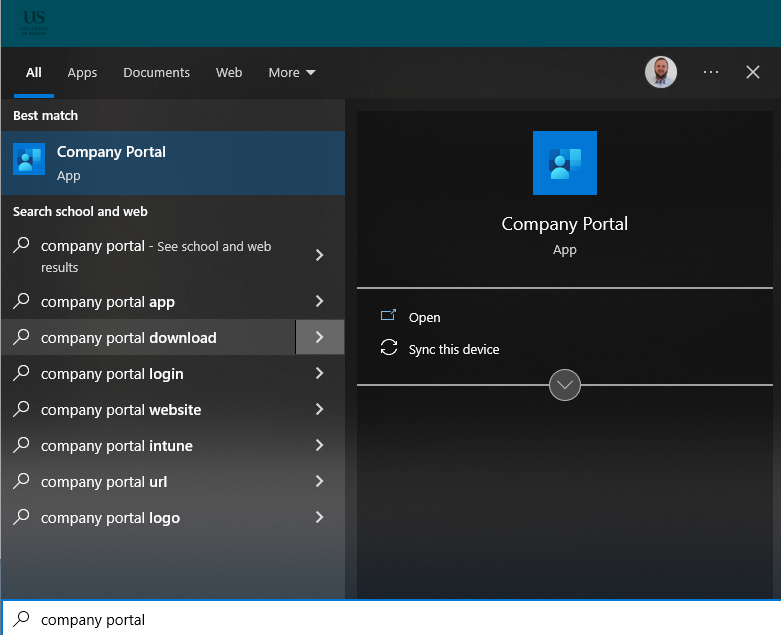This screenshot has height=635, width=781.
Task: Select company portal school and web results
Action: tap(148, 255)
